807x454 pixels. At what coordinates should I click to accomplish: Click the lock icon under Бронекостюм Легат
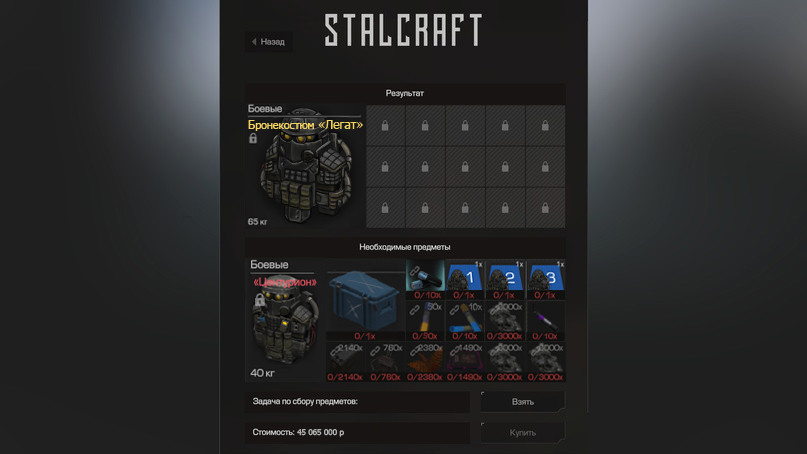pos(253,138)
